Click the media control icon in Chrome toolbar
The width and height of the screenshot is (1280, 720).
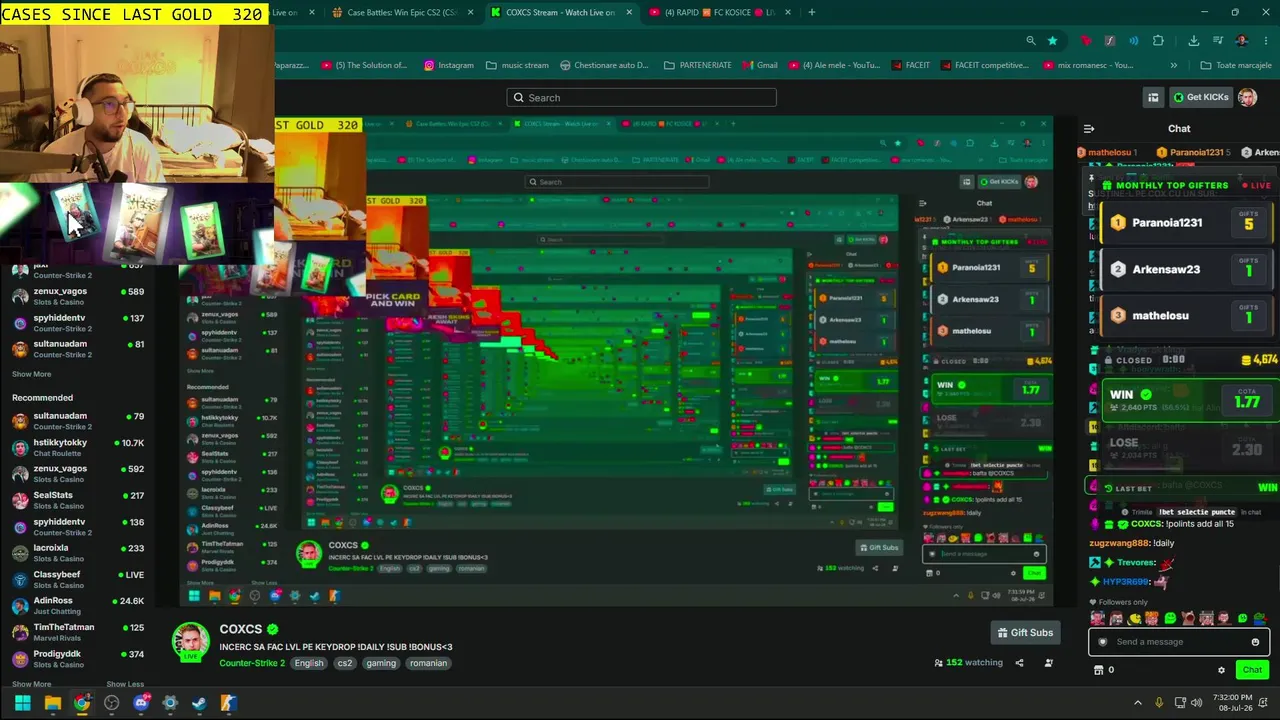[x=1218, y=41]
